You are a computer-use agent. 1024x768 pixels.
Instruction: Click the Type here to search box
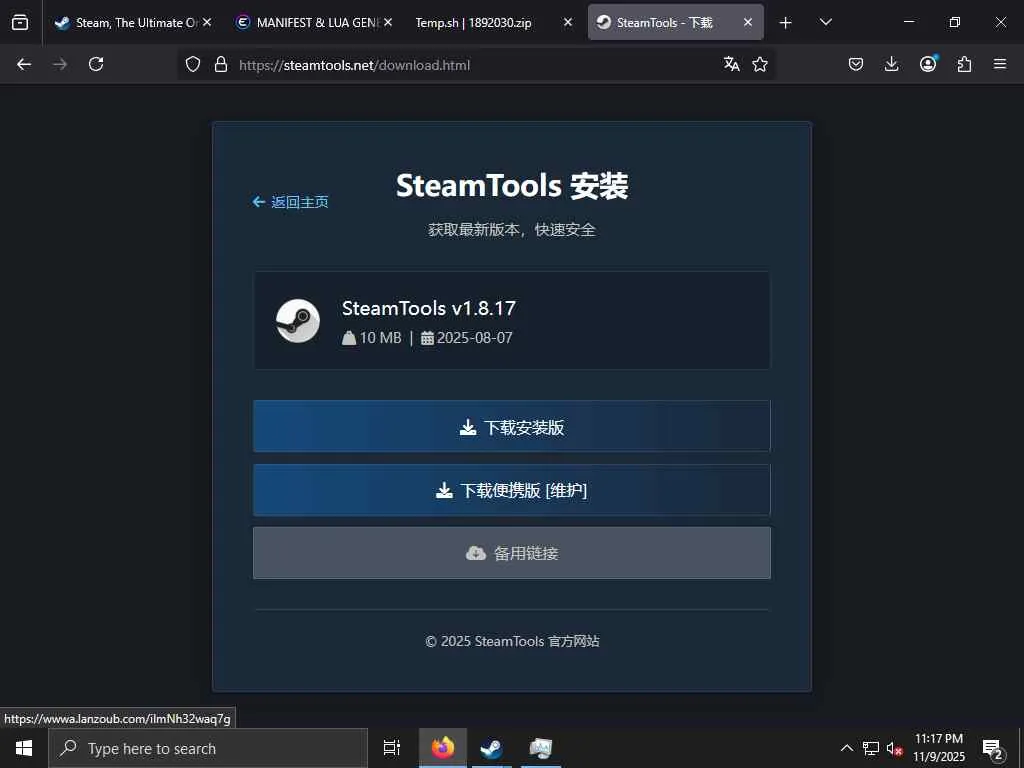(208, 748)
